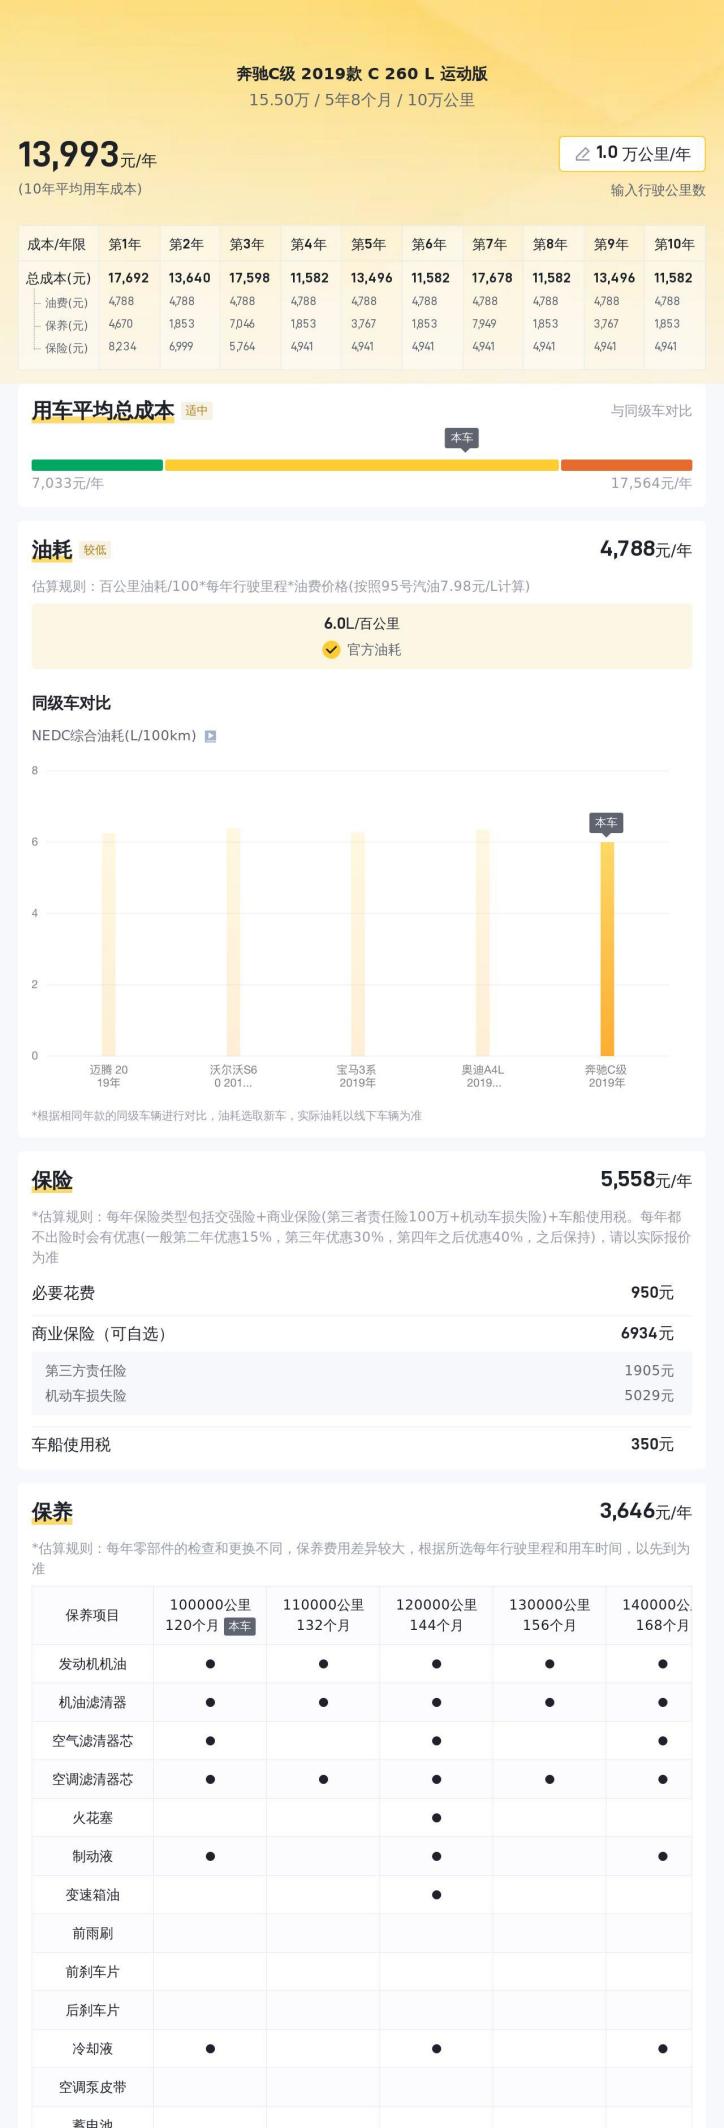724x2128 pixels.
Task: Click the 输入行驶公里数 text
Action: coord(658,190)
